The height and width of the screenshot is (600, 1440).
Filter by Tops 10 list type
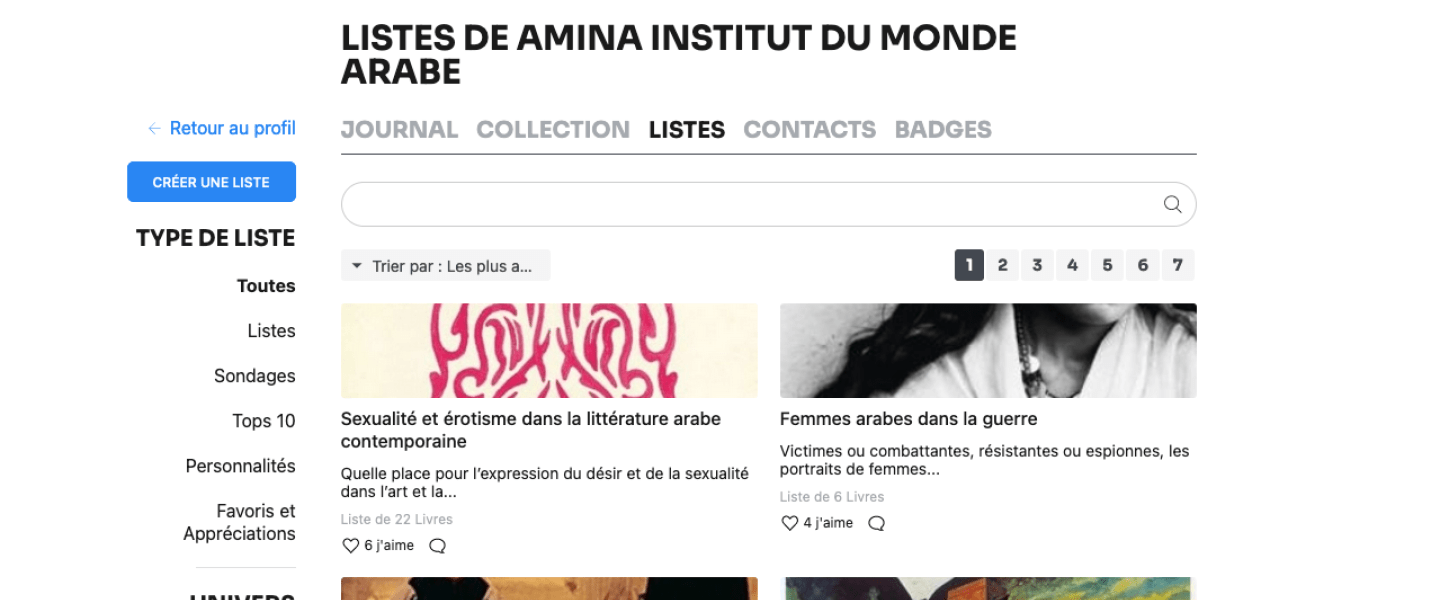click(264, 421)
